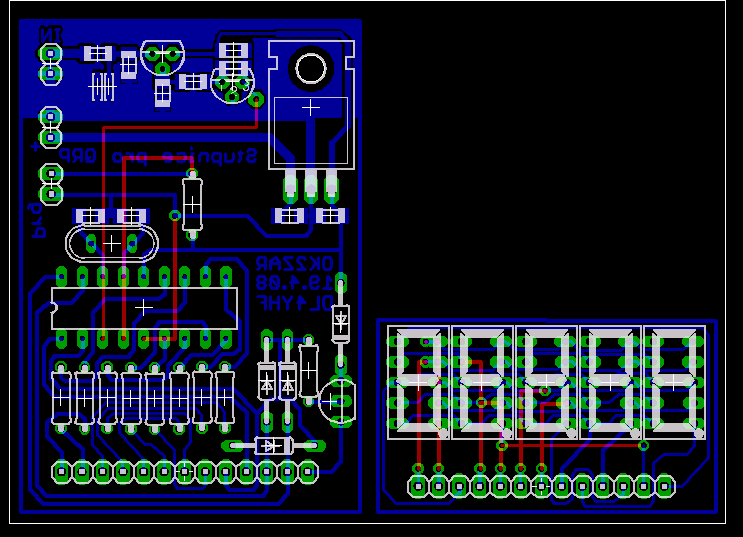Screen dimensions: 743x537
Task: Click the round transistor beside the IN connector
Action: pyautogui.click(x=162, y=55)
